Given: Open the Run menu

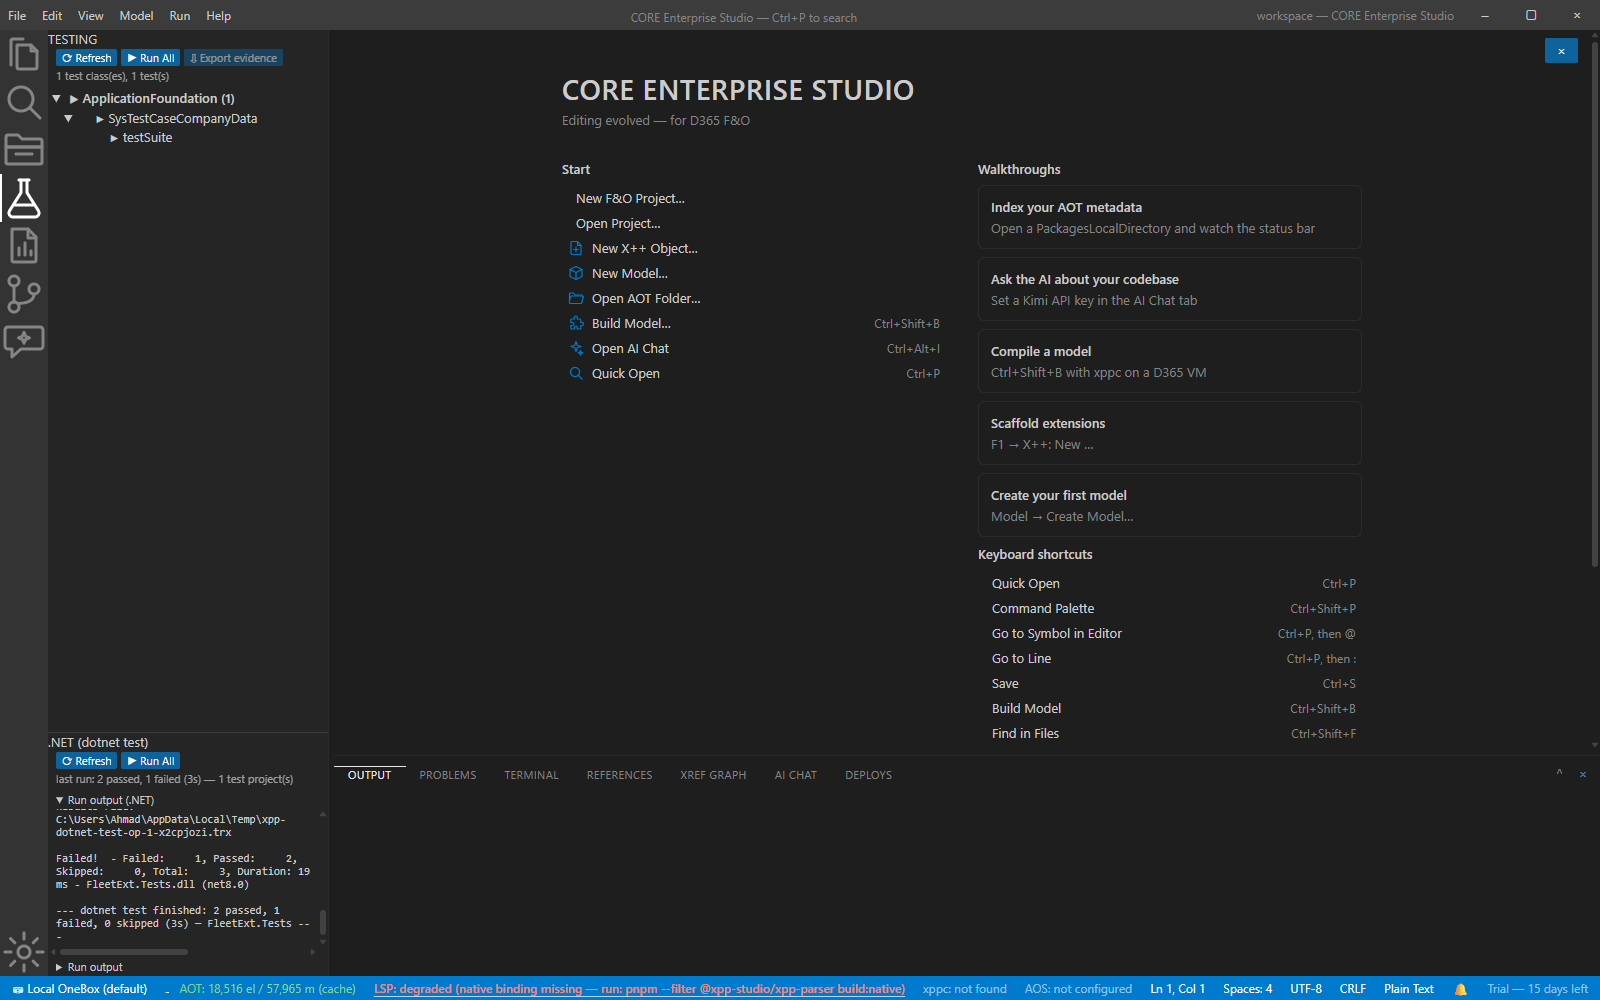Looking at the screenshot, I should point(180,16).
